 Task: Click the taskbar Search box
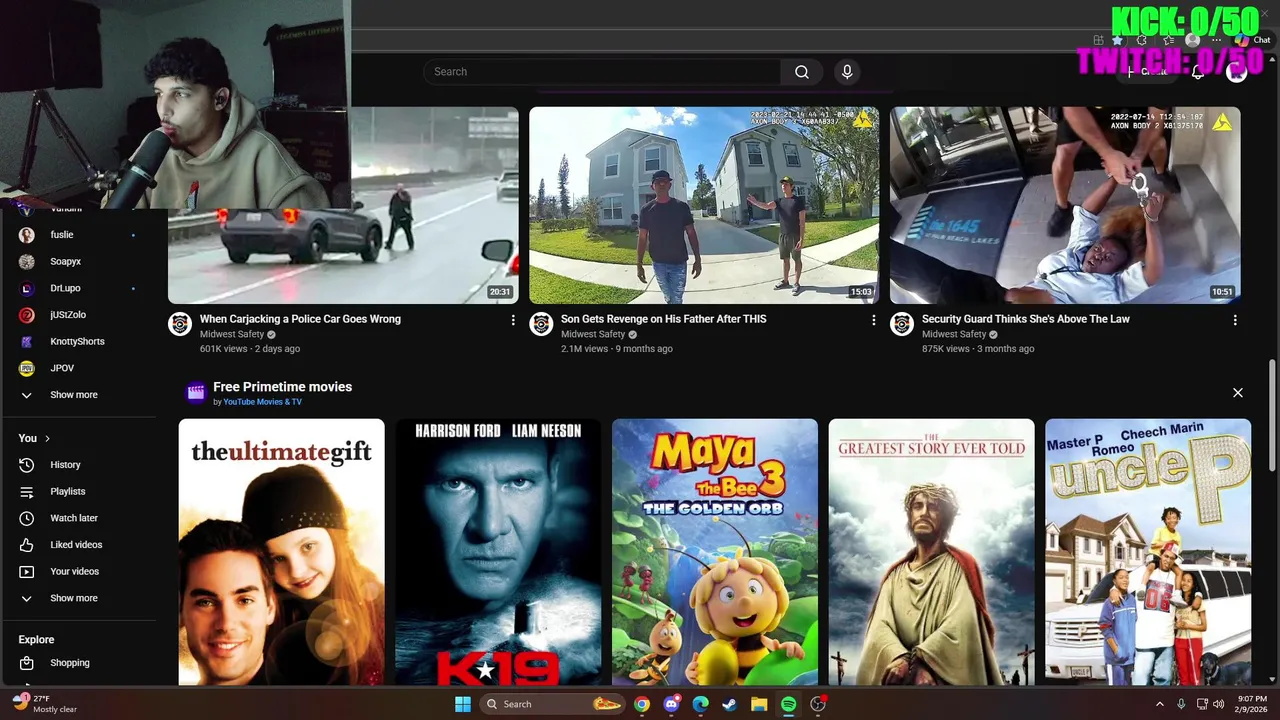pyautogui.click(x=552, y=704)
